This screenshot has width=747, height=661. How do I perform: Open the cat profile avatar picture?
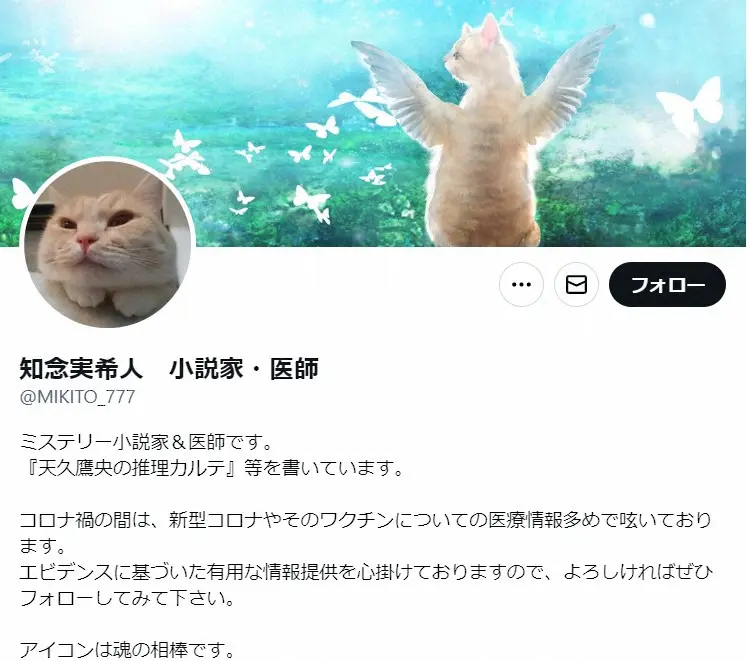coord(107,244)
